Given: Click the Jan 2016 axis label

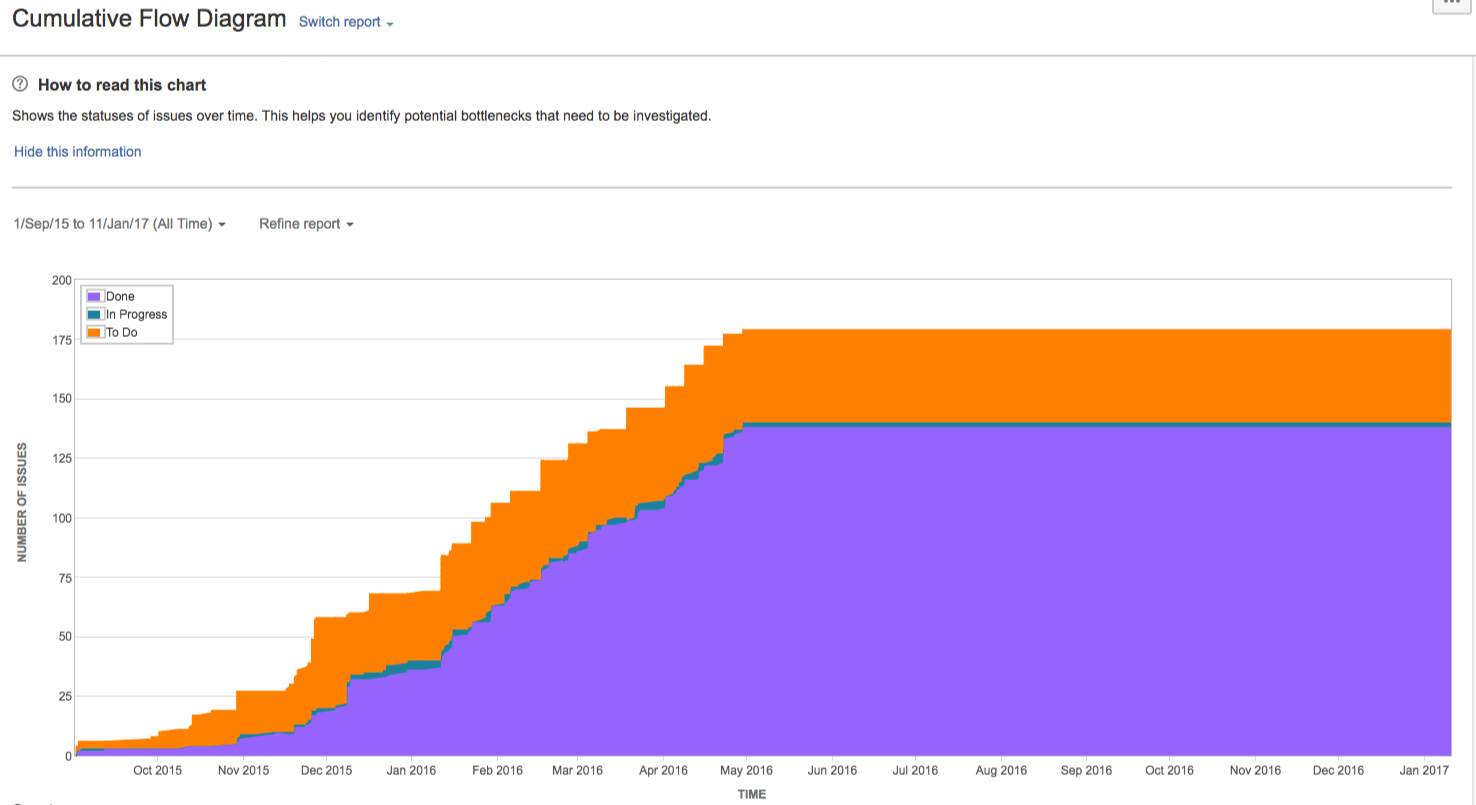Looking at the screenshot, I should pyautogui.click(x=411, y=770).
